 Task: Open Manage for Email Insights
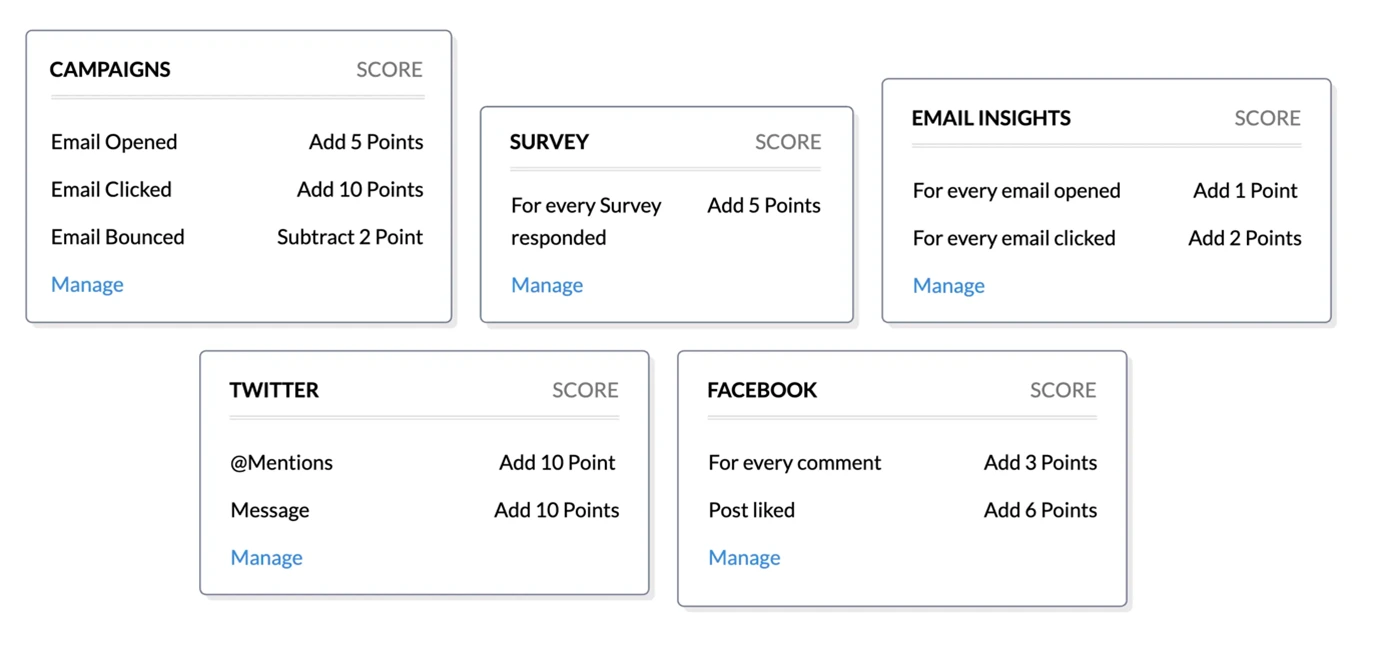point(948,285)
